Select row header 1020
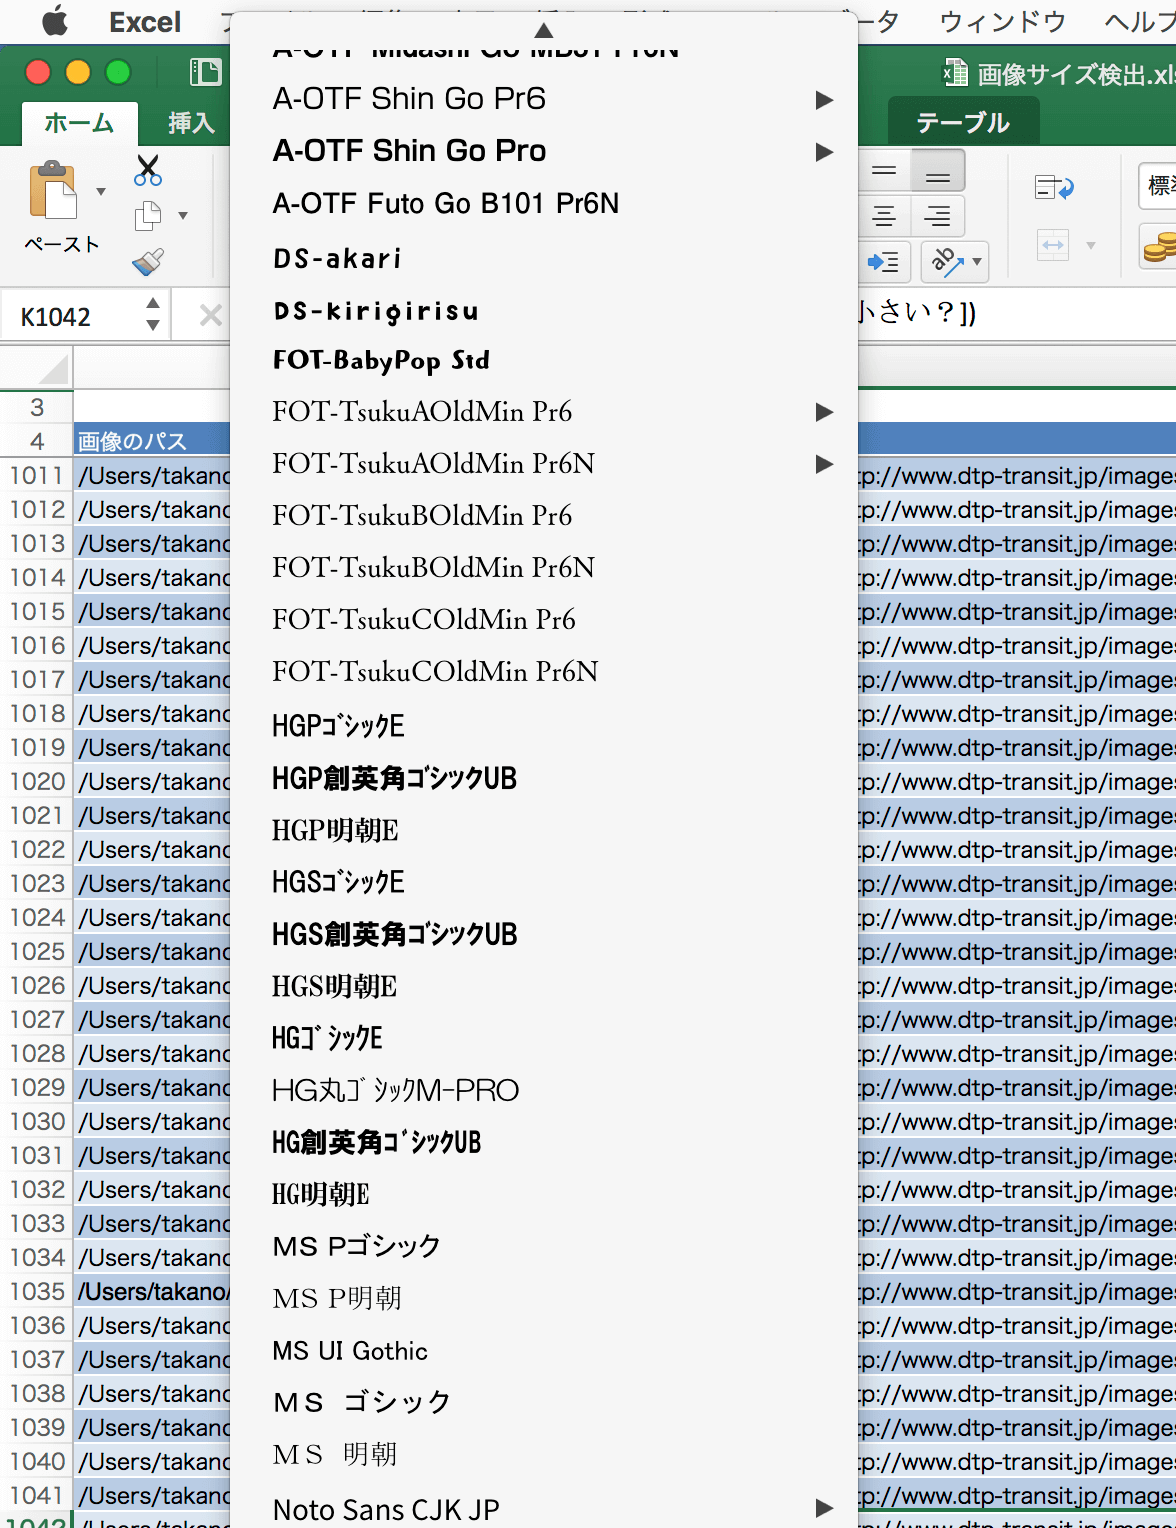Image resolution: width=1176 pixels, height=1528 pixels. click(x=37, y=781)
